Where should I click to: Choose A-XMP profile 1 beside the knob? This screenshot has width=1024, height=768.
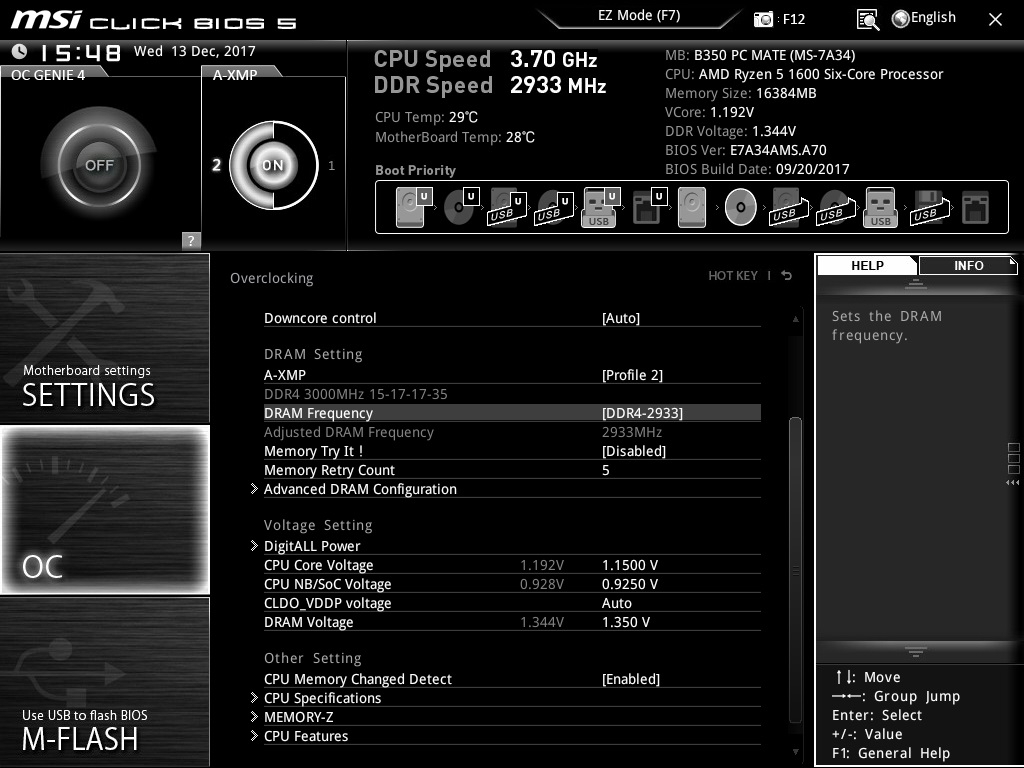[x=332, y=166]
